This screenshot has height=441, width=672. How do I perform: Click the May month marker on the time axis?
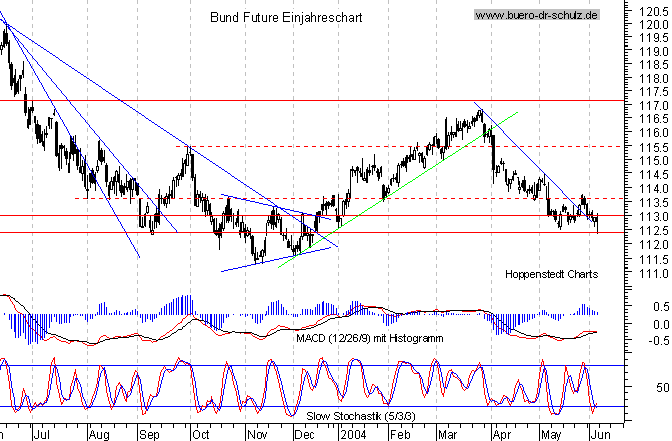click(x=551, y=435)
